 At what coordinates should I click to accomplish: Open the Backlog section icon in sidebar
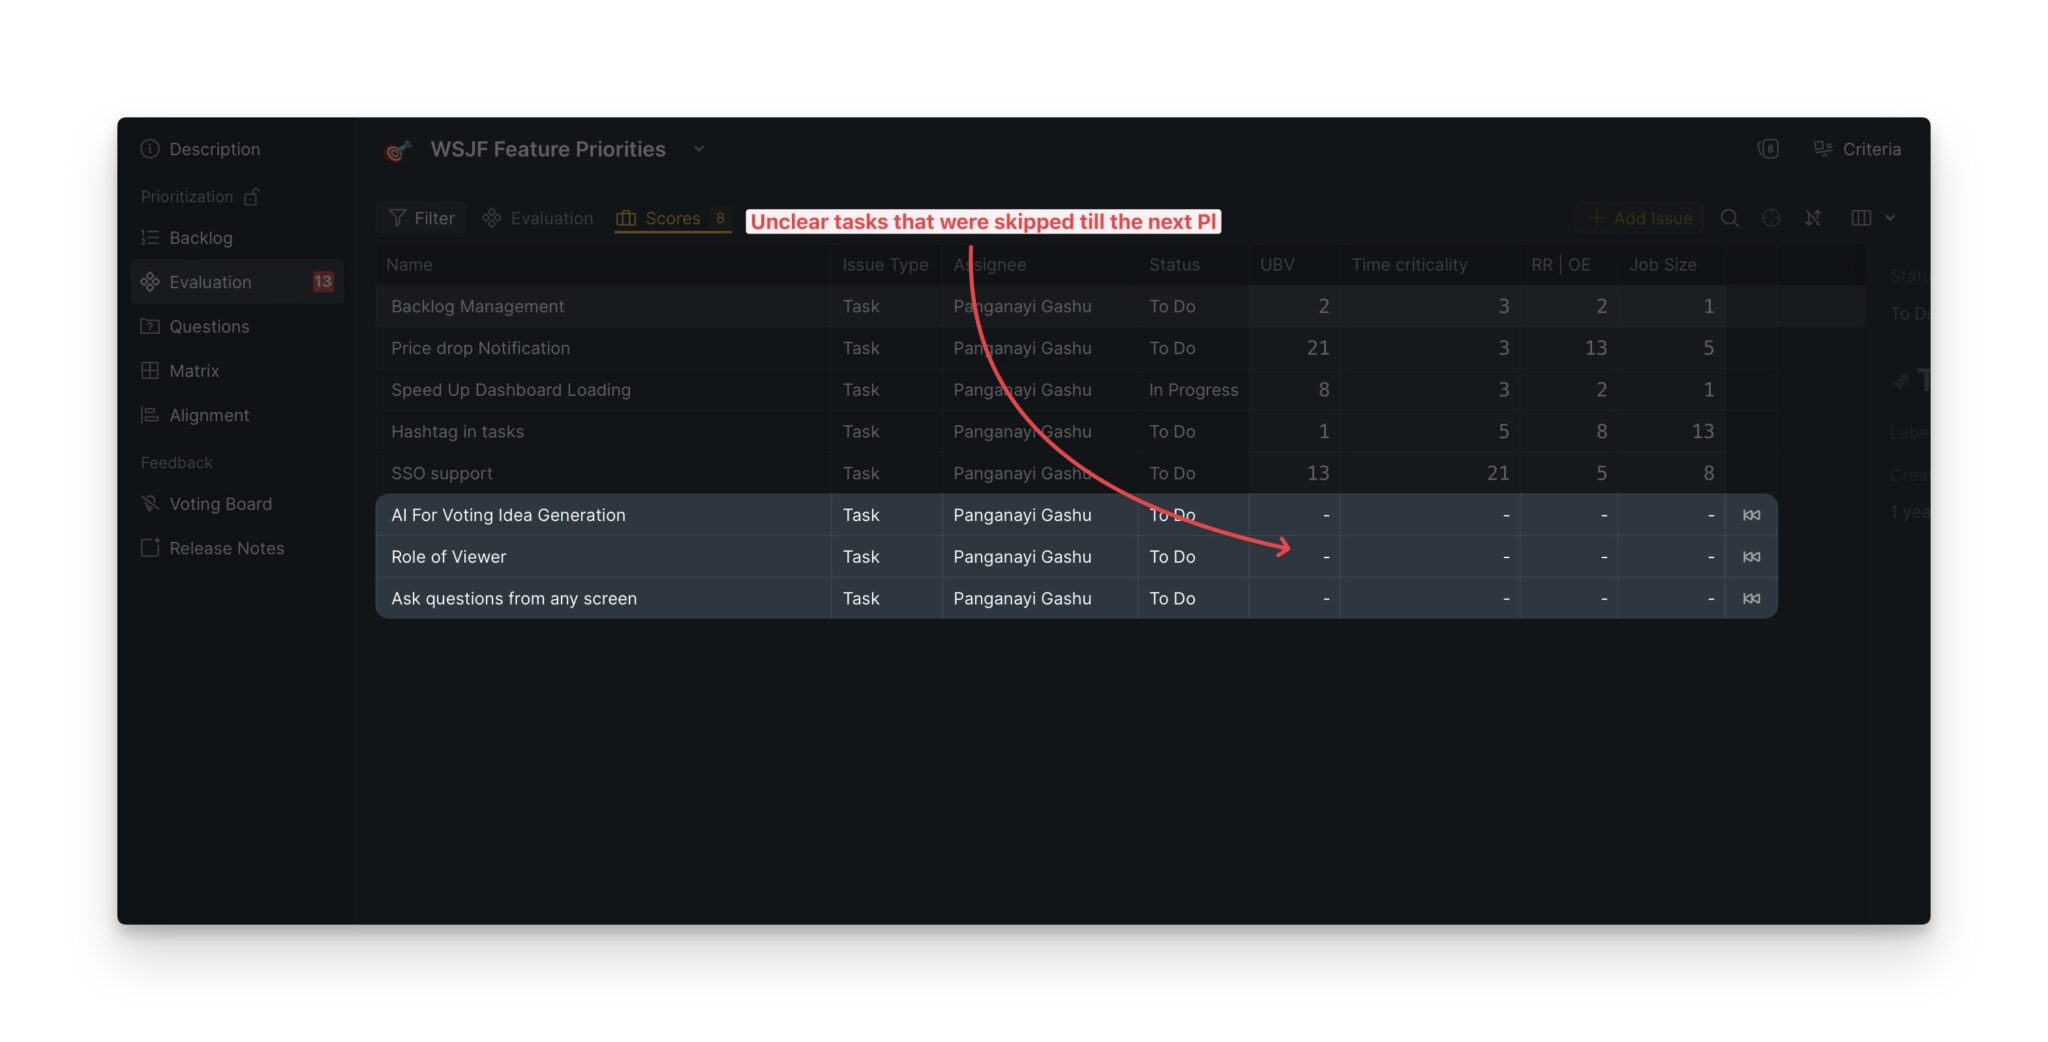point(150,238)
